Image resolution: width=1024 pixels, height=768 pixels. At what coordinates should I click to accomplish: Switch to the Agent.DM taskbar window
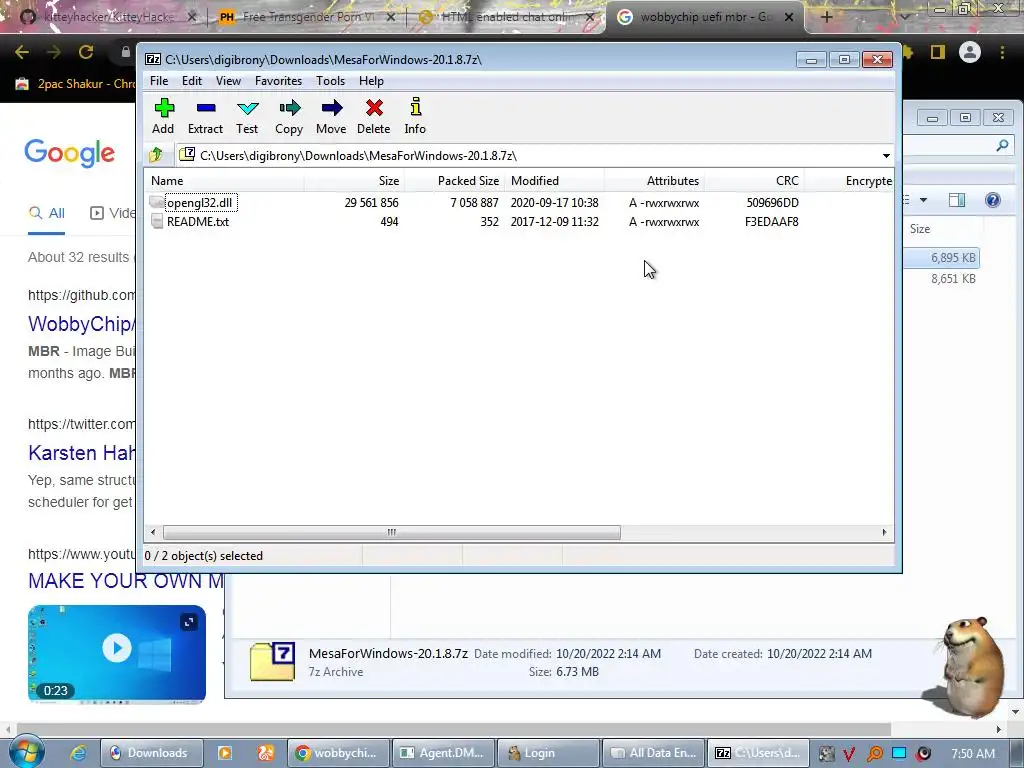[441, 753]
